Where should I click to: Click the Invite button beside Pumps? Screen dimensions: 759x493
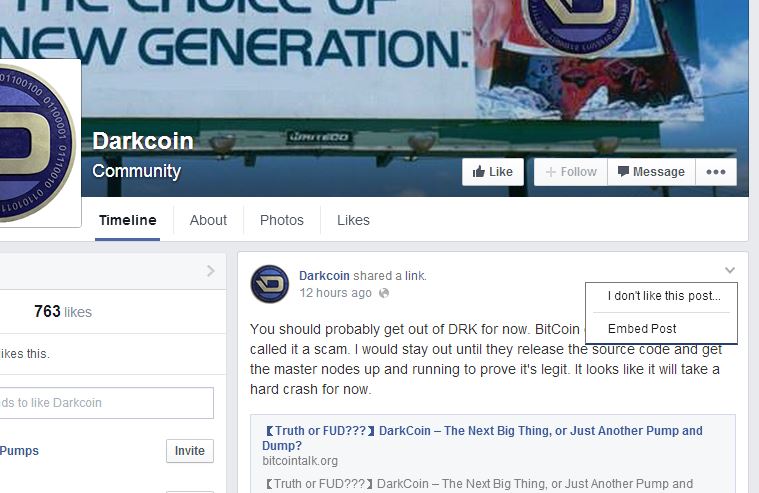pos(190,451)
